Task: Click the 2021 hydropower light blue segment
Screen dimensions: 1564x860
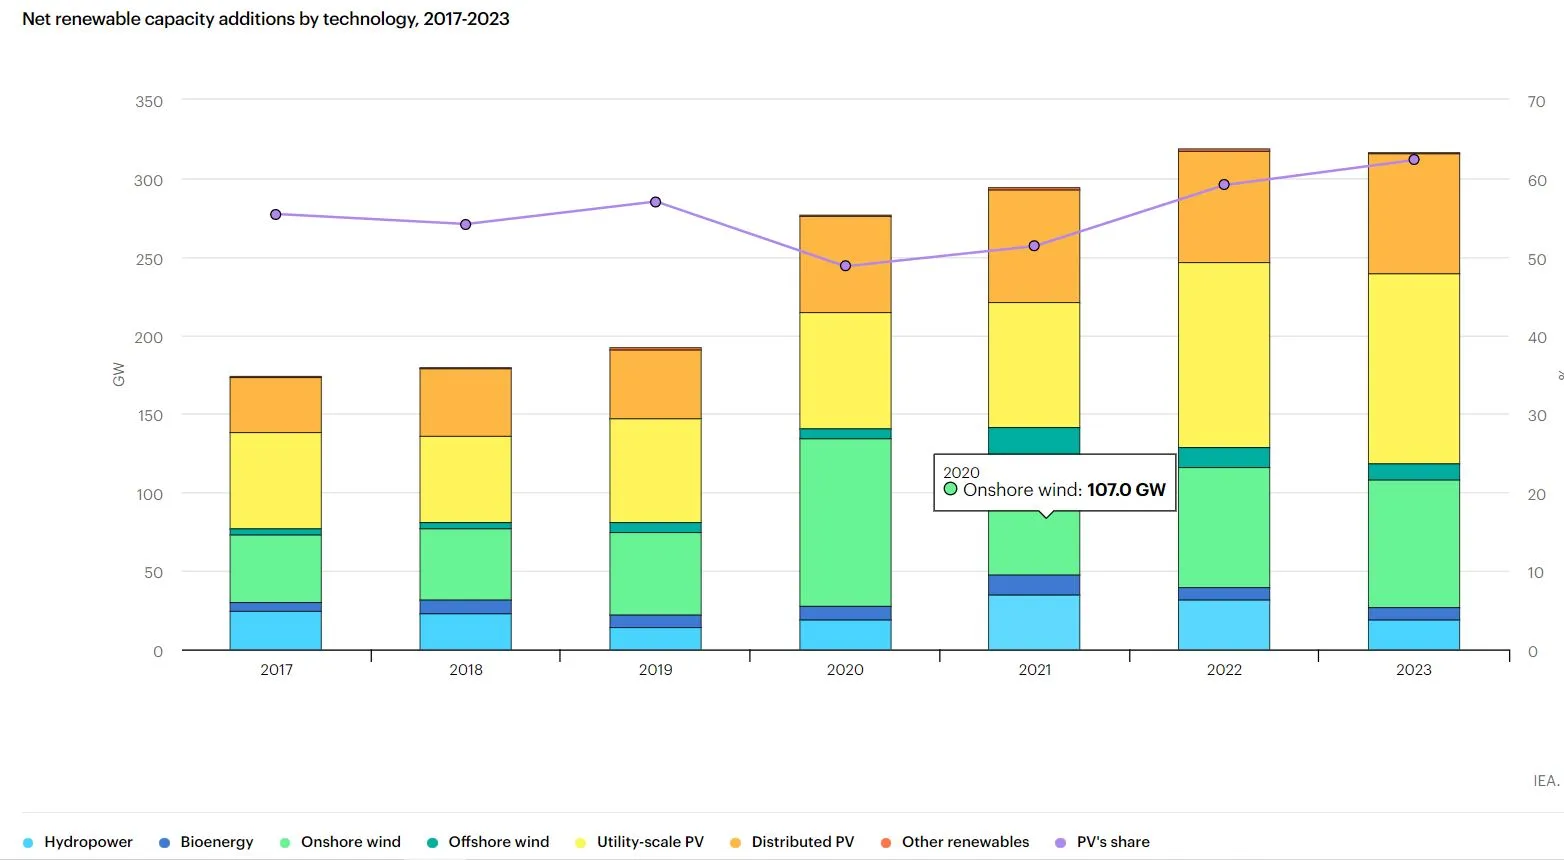Action: 1035,622
